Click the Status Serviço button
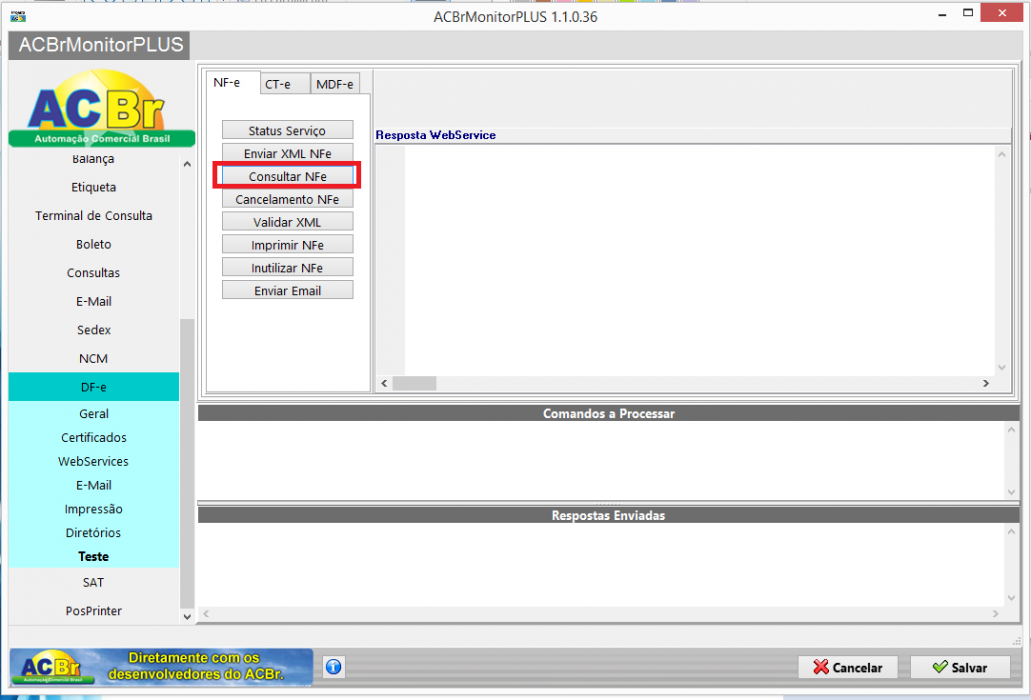The height and width of the screenshot is (700, 1031). click(287, 130)
